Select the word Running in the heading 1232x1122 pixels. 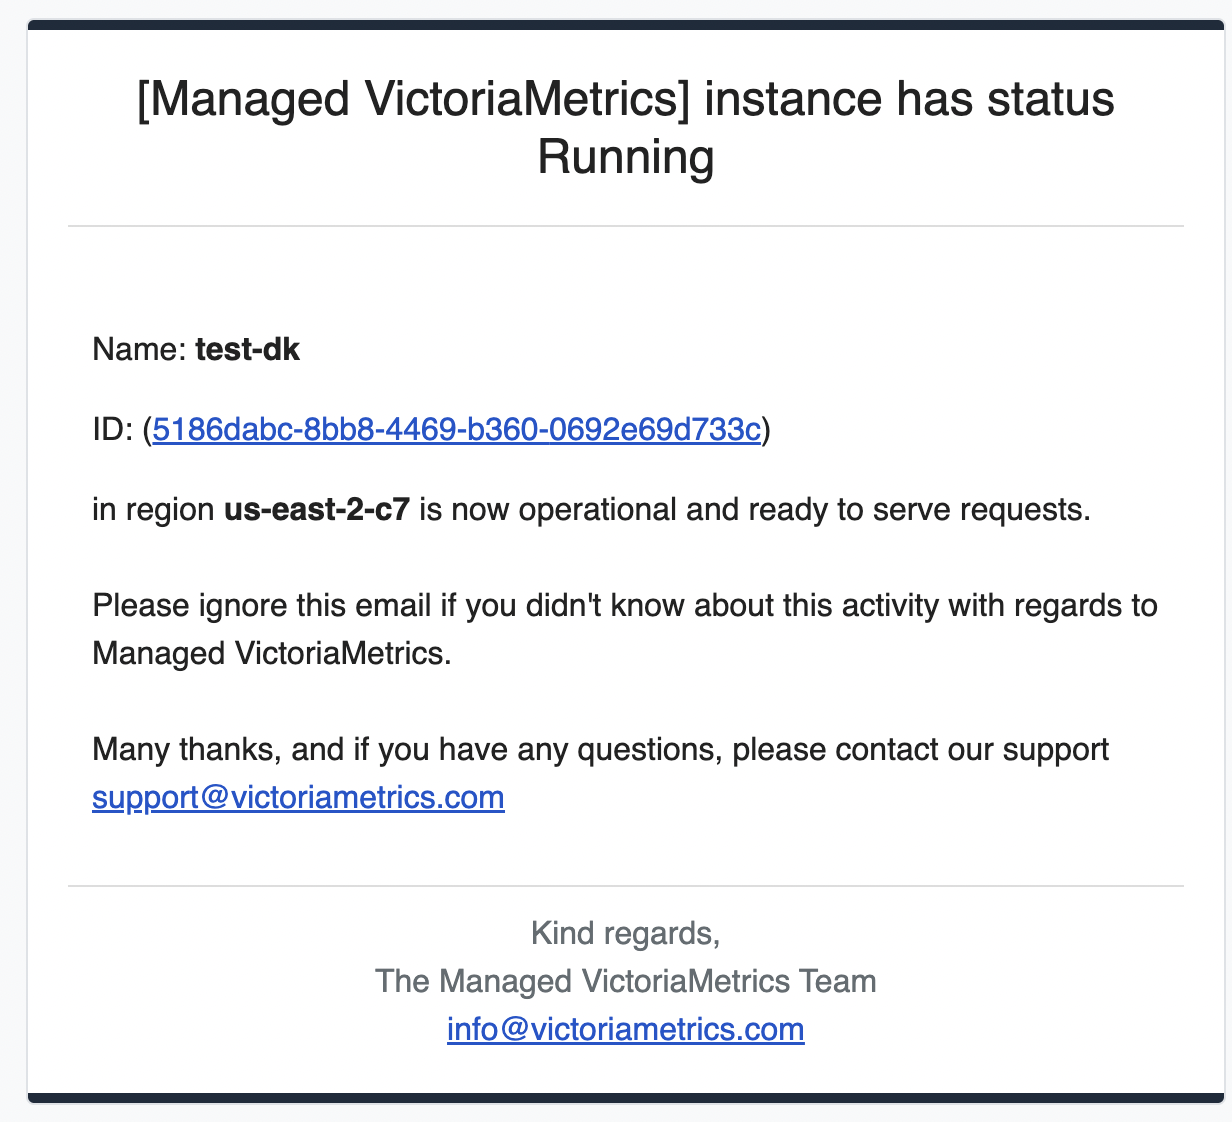click(x=626, y=157)
